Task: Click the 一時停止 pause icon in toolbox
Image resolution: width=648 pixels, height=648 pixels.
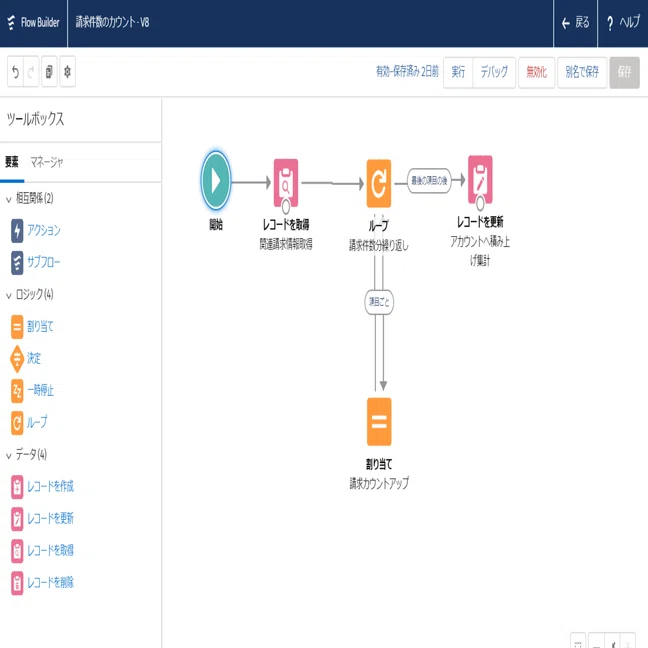Action: pos(17,391)
